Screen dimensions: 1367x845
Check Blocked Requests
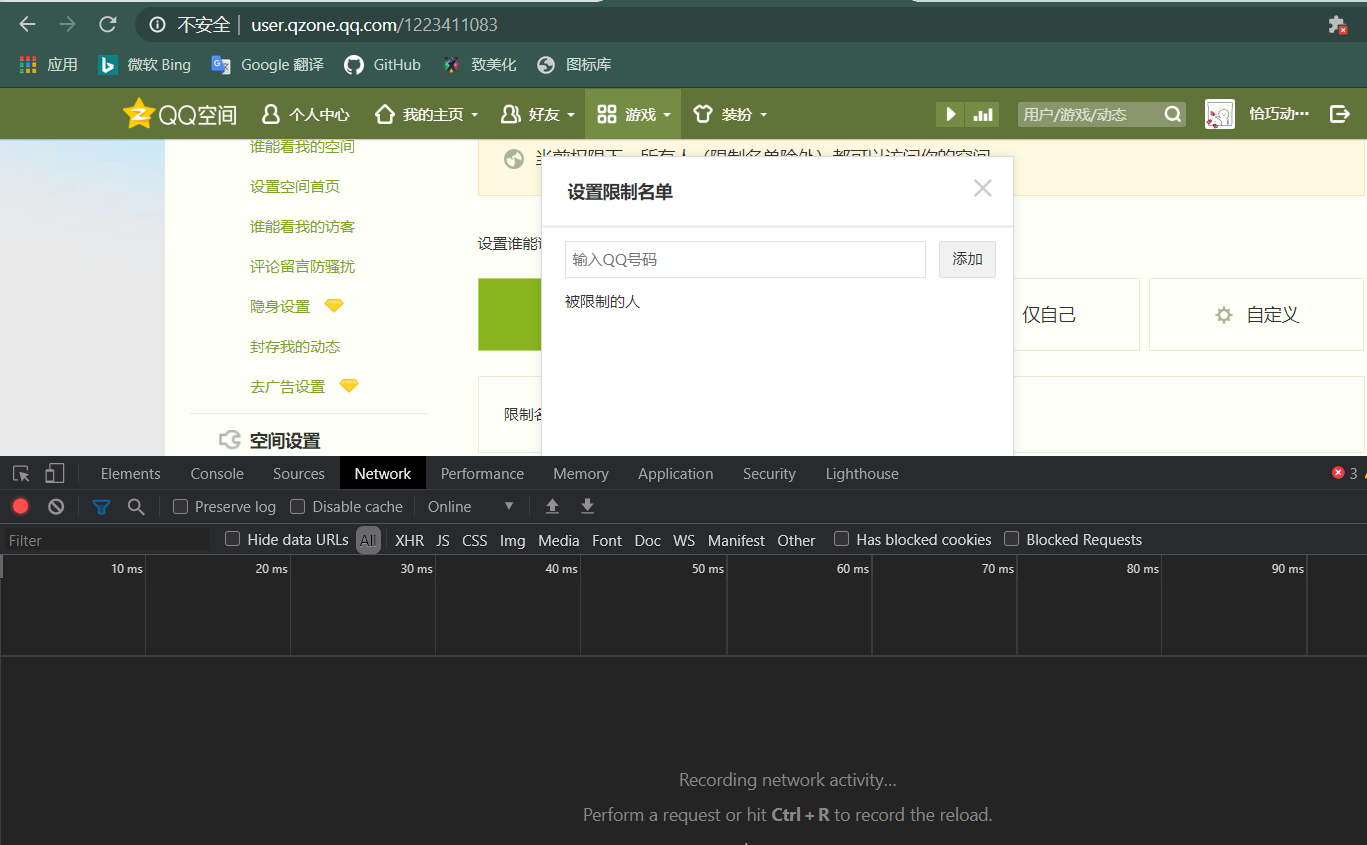(x=1012, y=539)
